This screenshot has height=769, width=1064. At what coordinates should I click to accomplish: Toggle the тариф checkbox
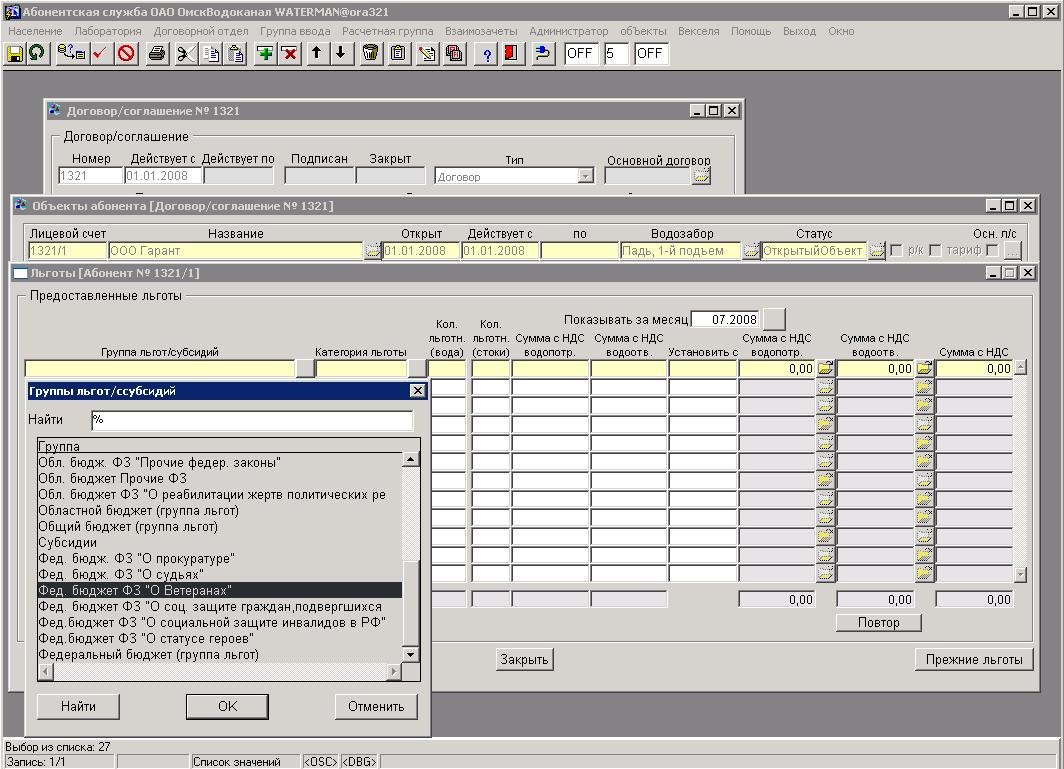click(935, 250)
